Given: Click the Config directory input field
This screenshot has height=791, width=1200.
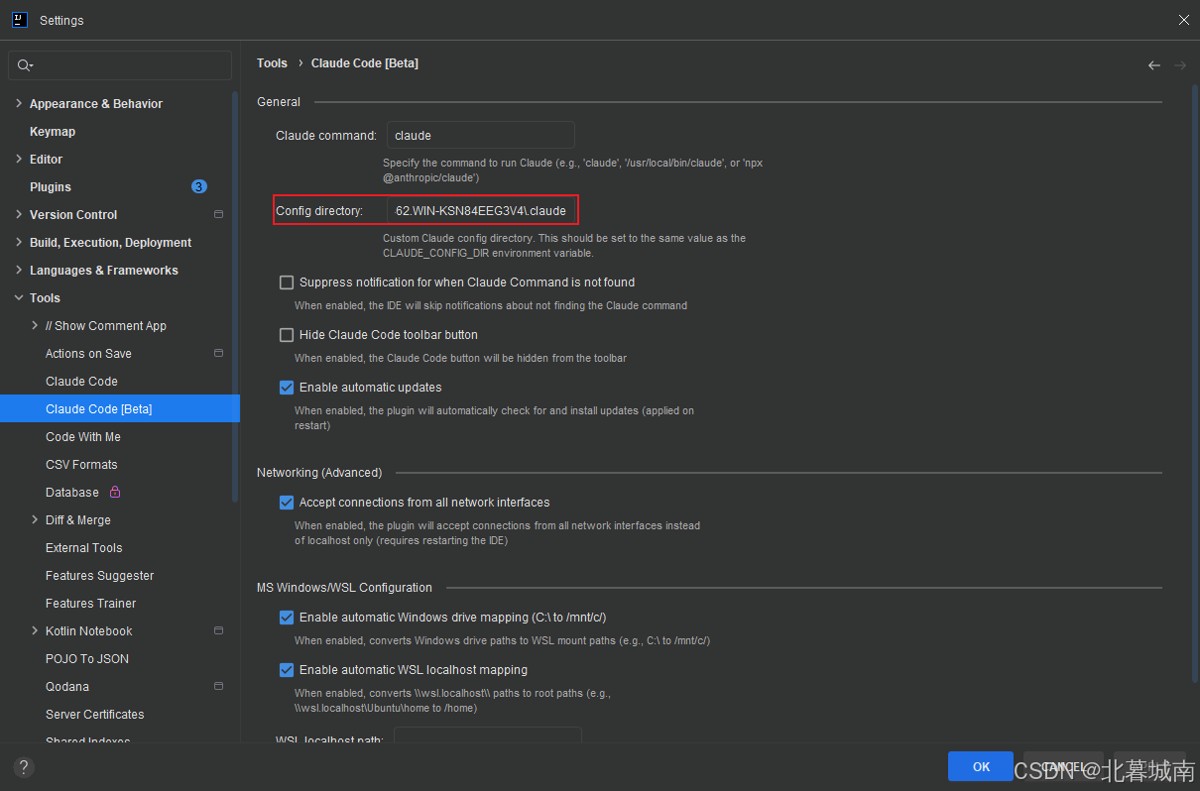Looking at the screenshot, I should [x=483, y=211].
